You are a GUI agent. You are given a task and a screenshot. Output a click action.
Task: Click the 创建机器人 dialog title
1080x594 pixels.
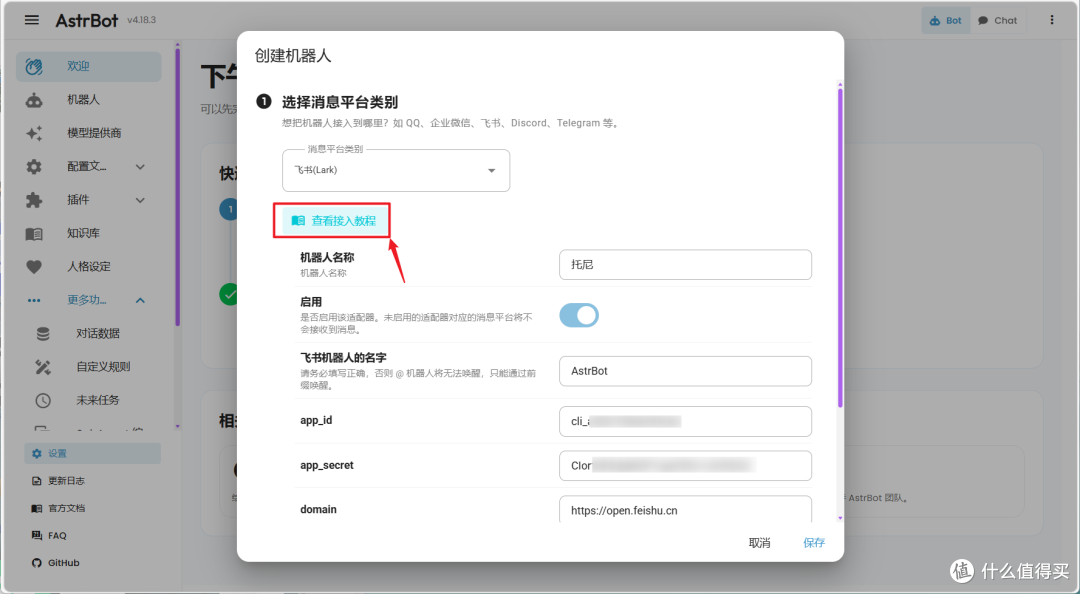(x=293, y=56)
